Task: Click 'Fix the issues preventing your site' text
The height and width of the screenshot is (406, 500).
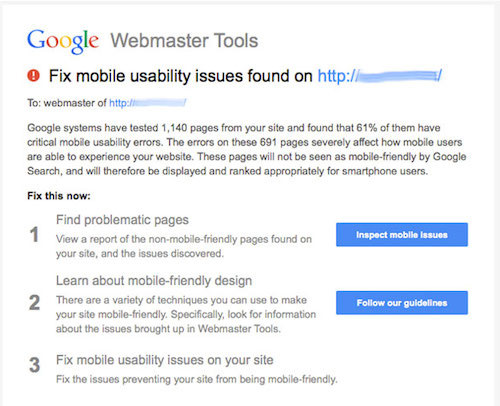Action: tap(197, 379)
